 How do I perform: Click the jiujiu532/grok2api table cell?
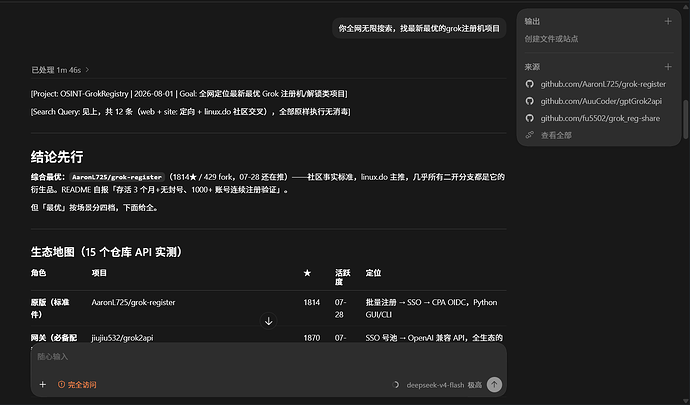pyautogui.click(x=122, y=338)
